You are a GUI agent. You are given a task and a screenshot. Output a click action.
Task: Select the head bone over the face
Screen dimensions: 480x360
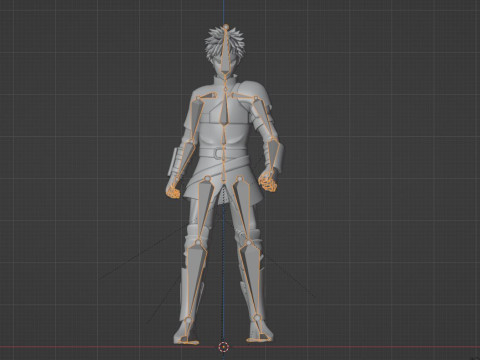tap(226, 52)
